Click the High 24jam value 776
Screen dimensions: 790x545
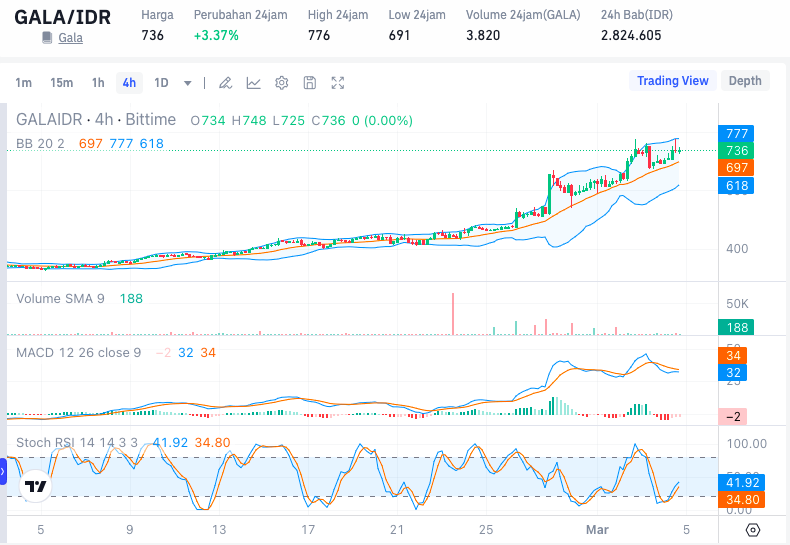pos(319,35)
